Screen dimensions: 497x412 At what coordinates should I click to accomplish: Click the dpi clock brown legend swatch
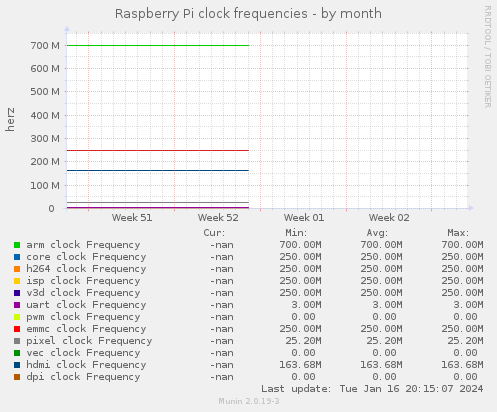pos(17,377)
